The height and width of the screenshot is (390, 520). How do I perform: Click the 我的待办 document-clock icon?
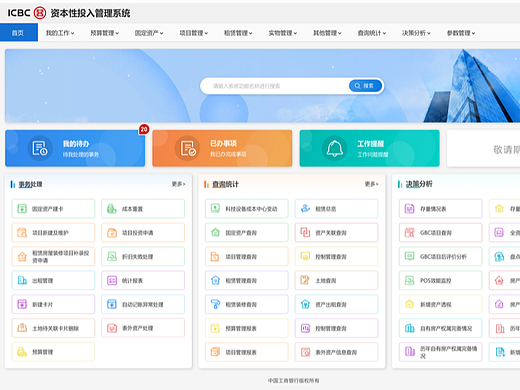coord(40,148)
